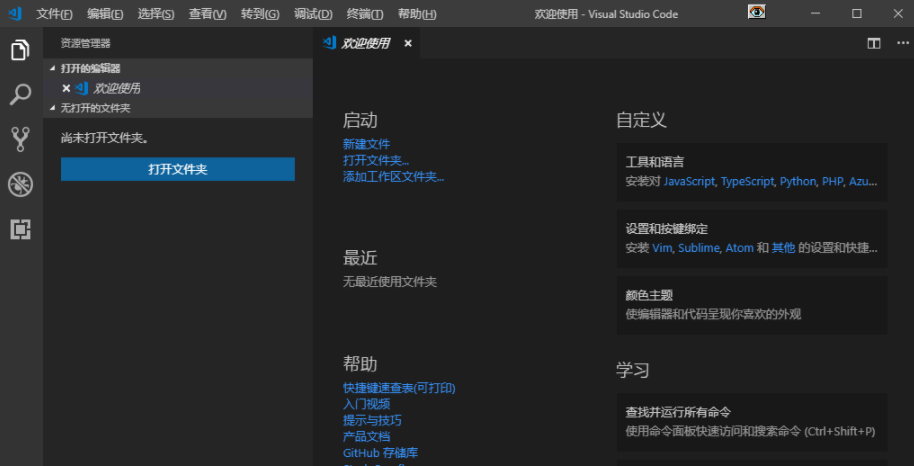Open the 编辑(E) menu
Image resolution: width=914 pixels, height=466 pixels.
pyautogui.click(x=105, y=14)
